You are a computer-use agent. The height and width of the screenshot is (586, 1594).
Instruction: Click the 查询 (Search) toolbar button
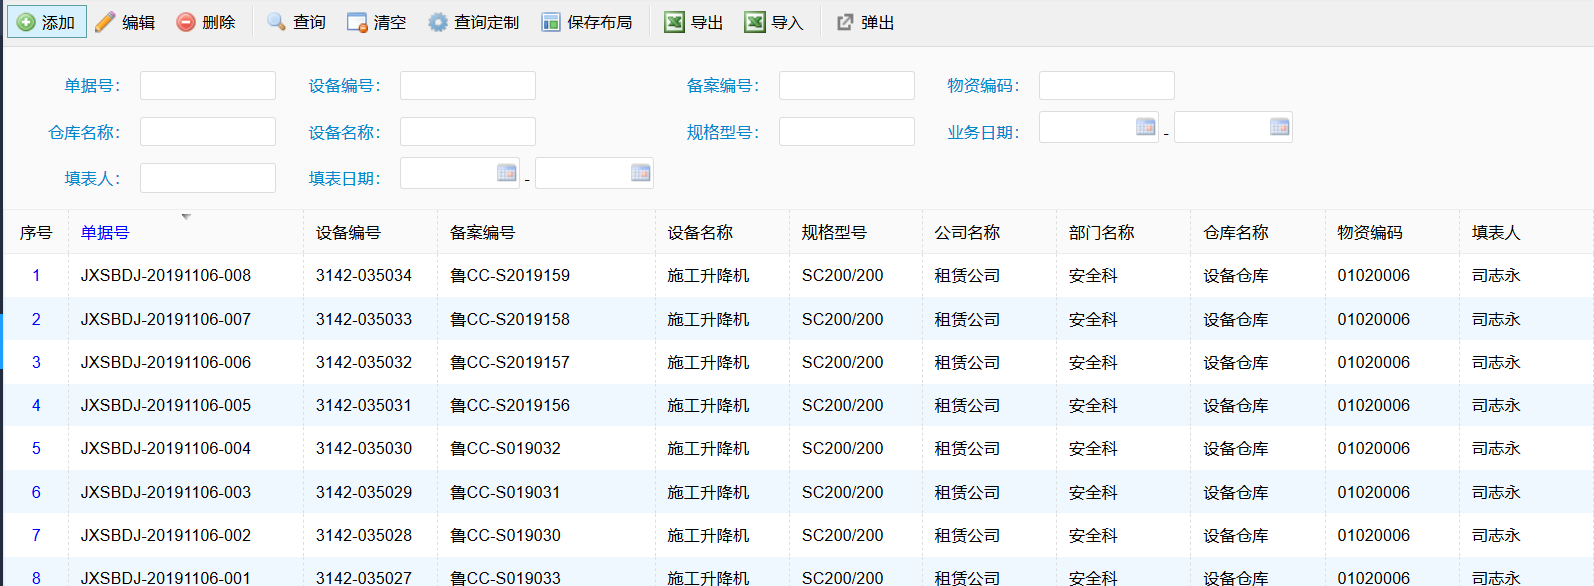[297, 22]
